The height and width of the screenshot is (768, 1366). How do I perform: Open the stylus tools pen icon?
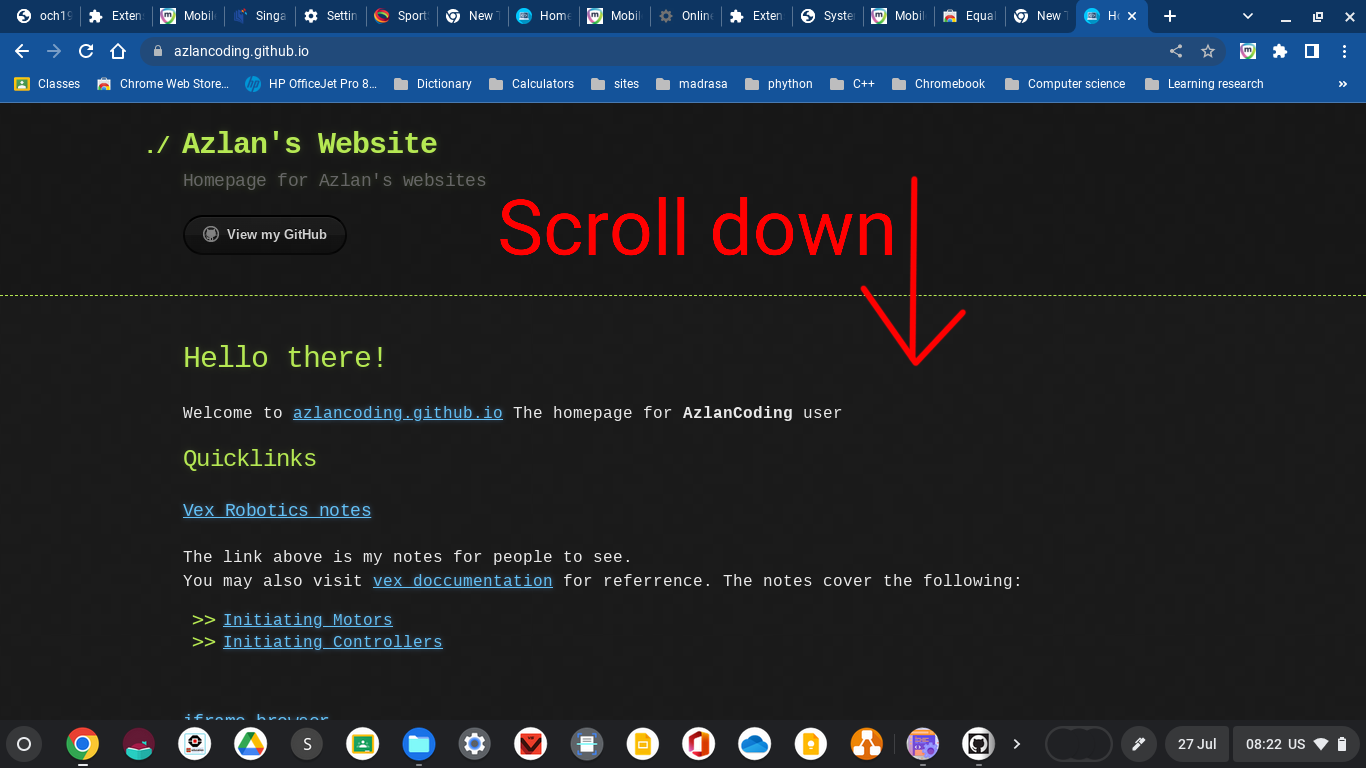1137,744
